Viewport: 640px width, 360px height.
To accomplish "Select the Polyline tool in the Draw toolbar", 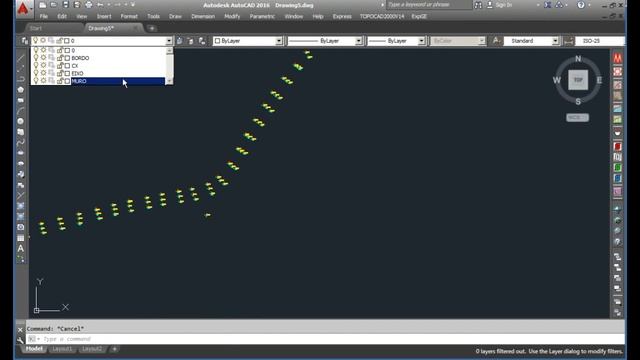I will (x=21, y=79).
